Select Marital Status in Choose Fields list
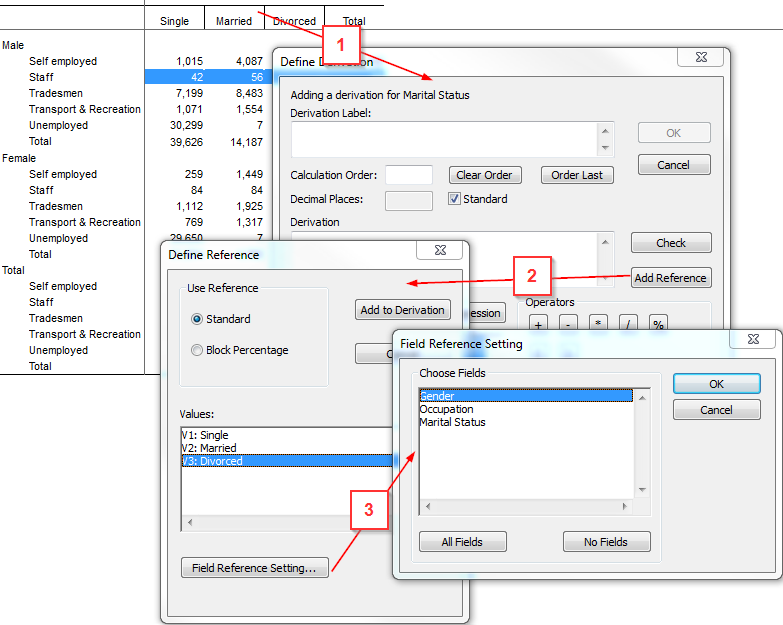 pyautogui.click(x=452, y=422)
